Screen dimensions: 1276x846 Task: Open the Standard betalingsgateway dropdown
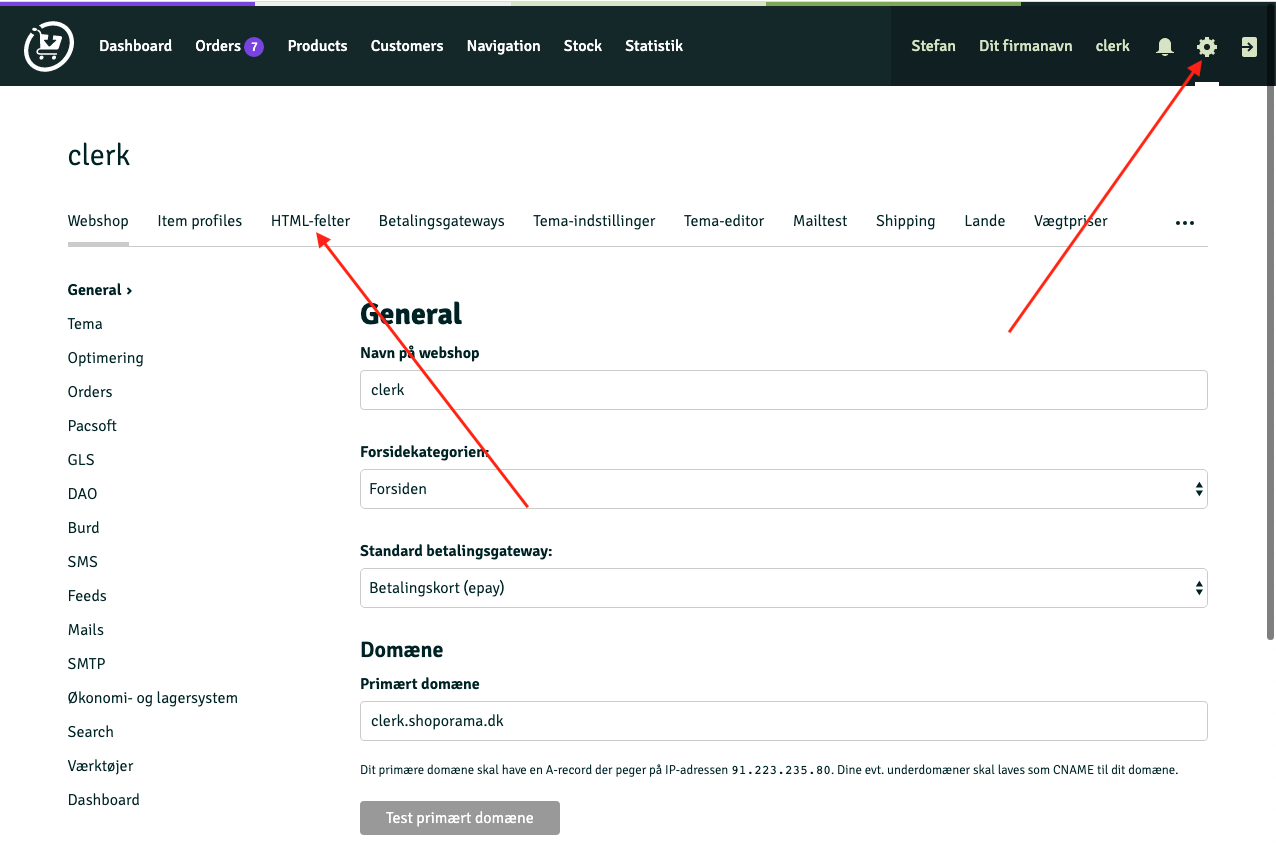(x=783, y=588)
